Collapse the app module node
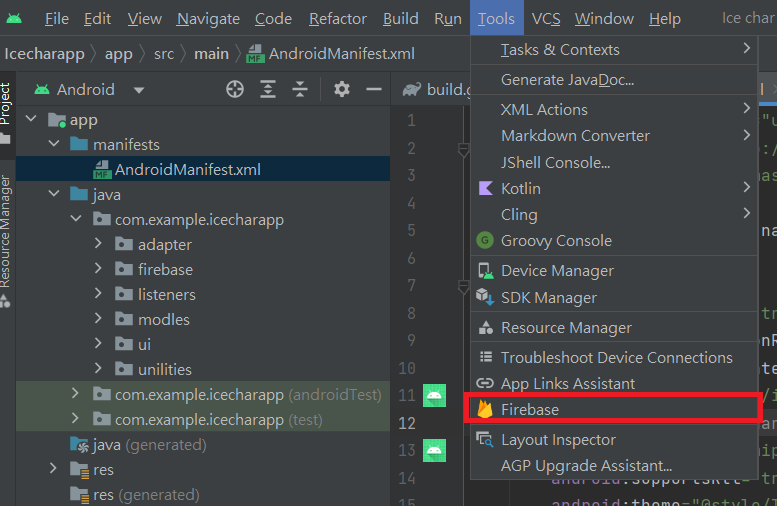Screen dimensions: 777x506 [31, 119]
